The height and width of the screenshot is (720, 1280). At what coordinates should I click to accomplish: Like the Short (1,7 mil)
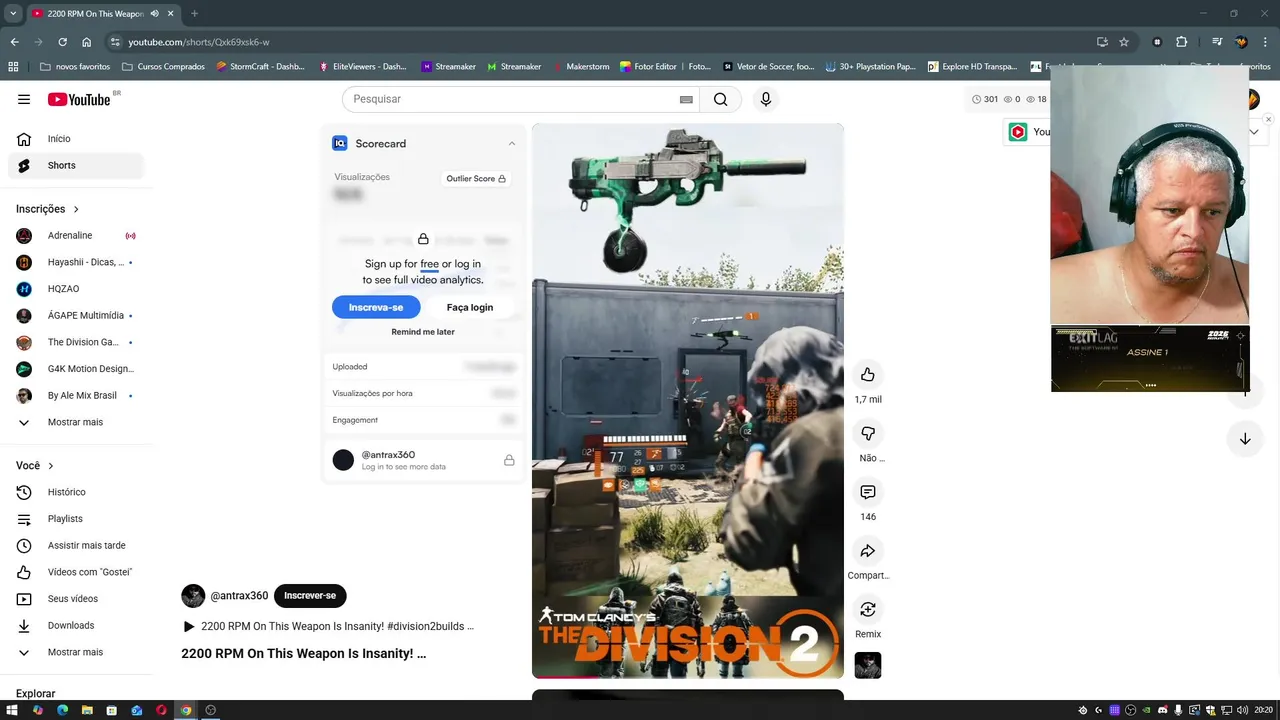(x=868, y=375)
